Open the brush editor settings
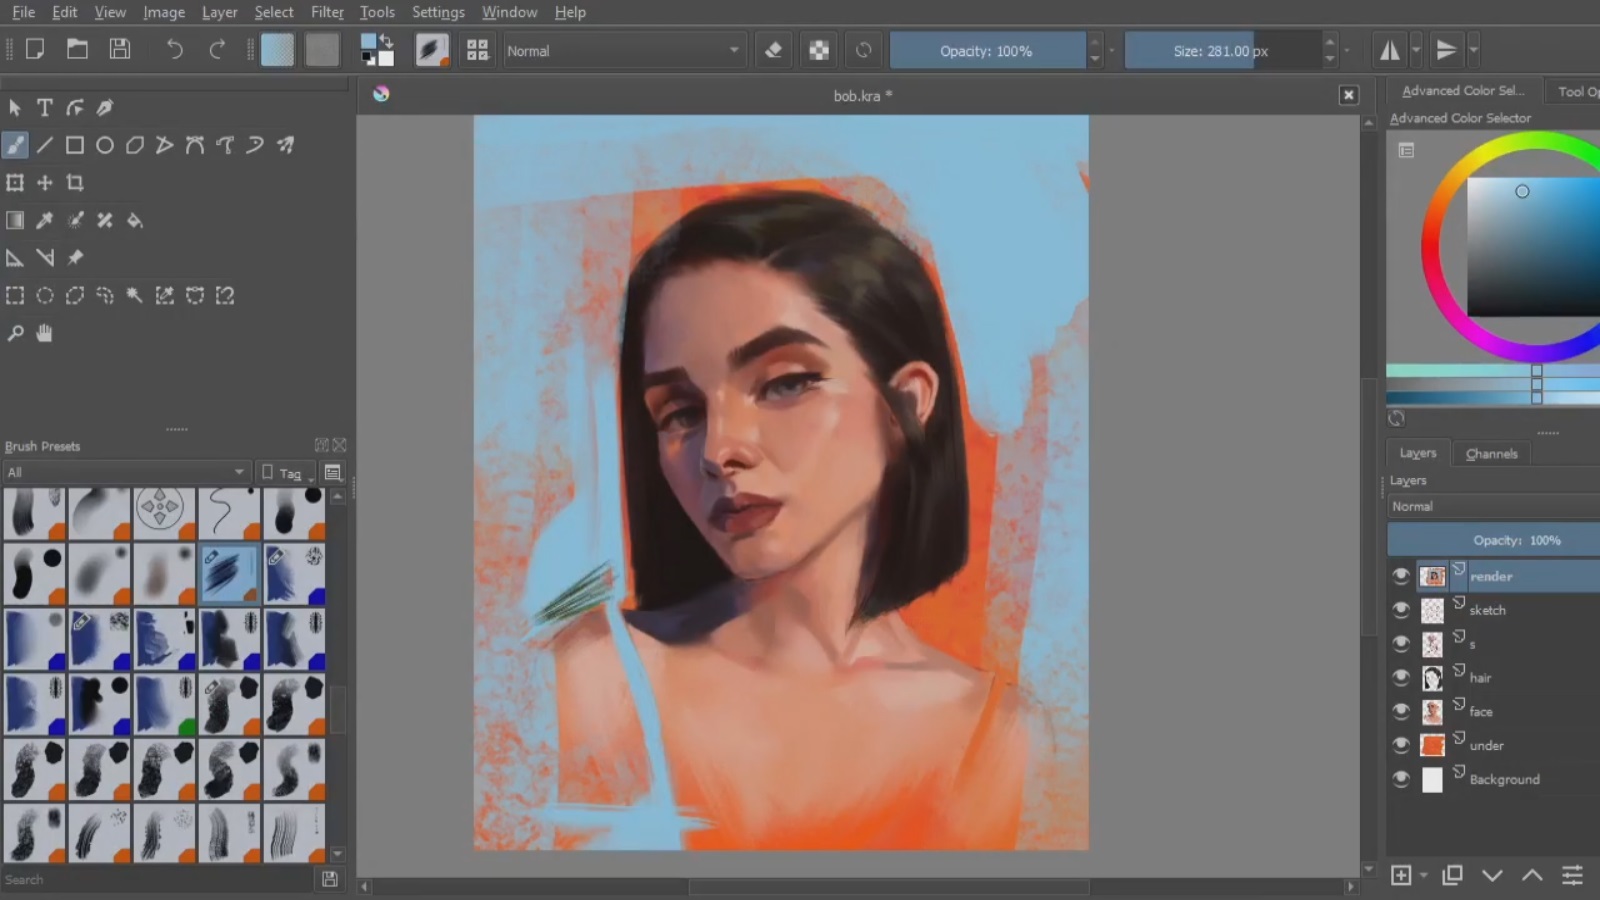 [432, 50]
